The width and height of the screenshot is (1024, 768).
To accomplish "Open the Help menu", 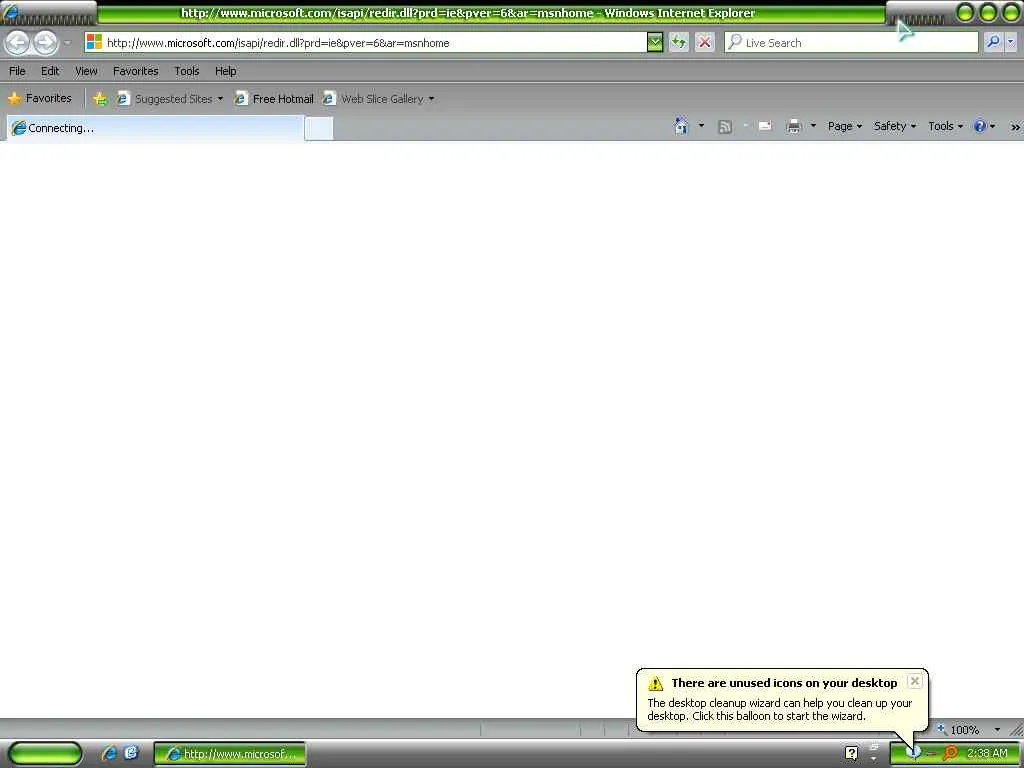I will click(x=225, y=71).
